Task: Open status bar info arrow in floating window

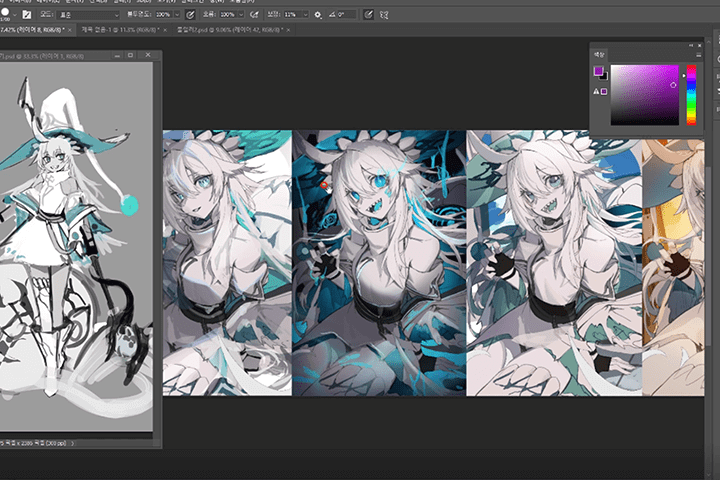Action: point(73,443)
